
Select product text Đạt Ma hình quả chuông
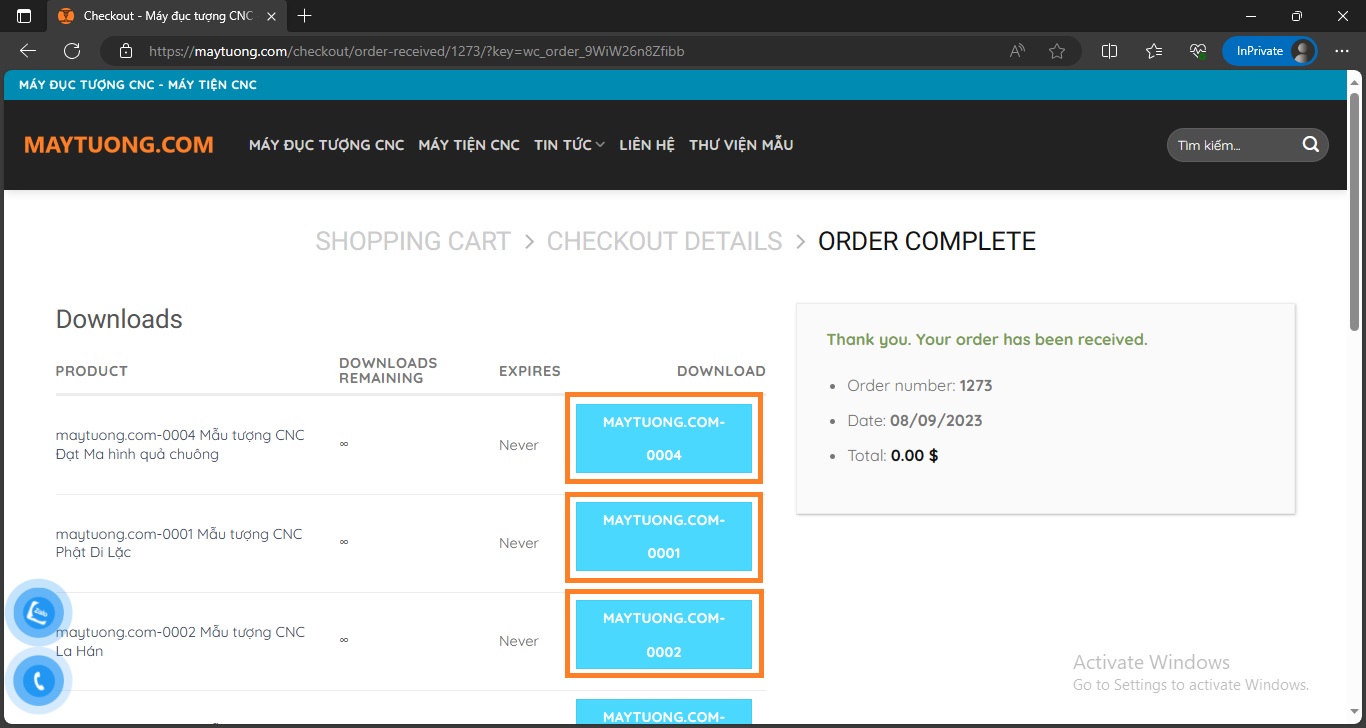[137, 454]
